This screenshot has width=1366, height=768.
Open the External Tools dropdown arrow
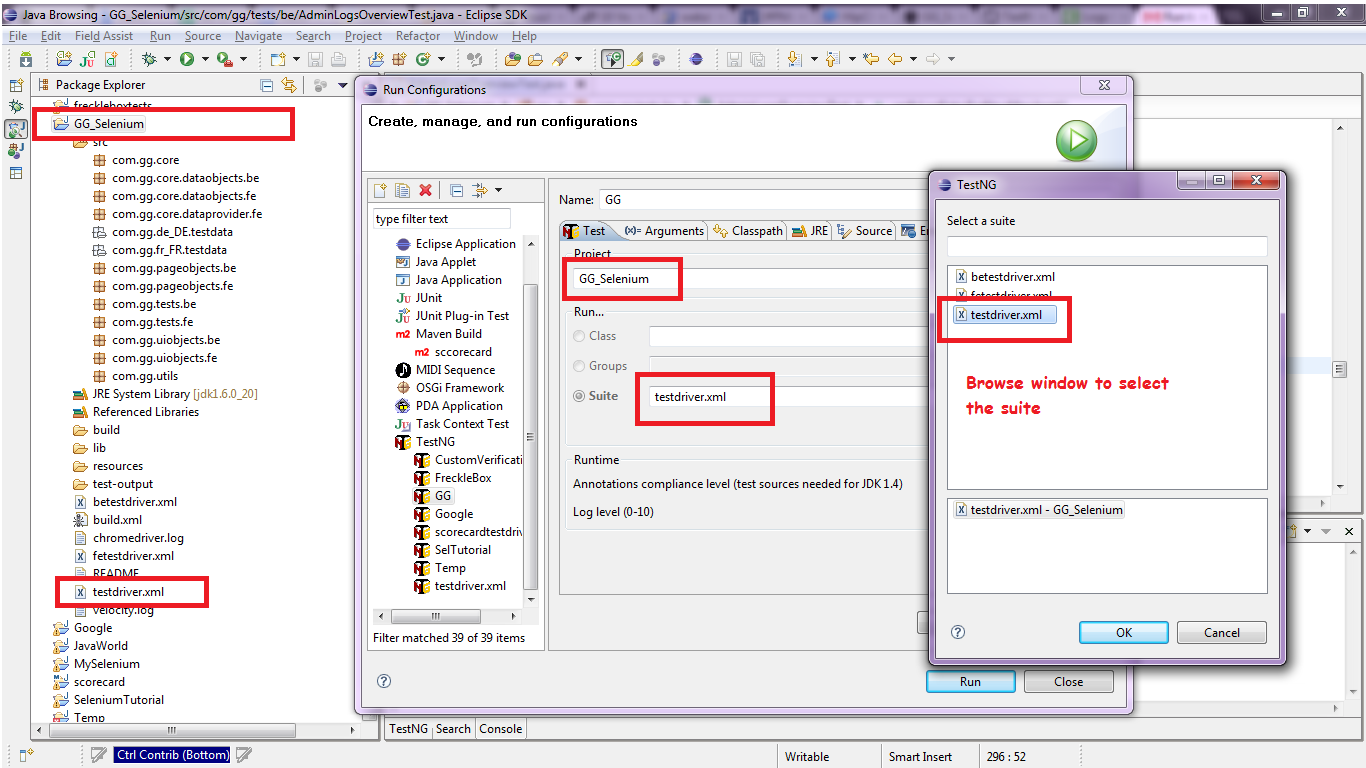point(243,60)
